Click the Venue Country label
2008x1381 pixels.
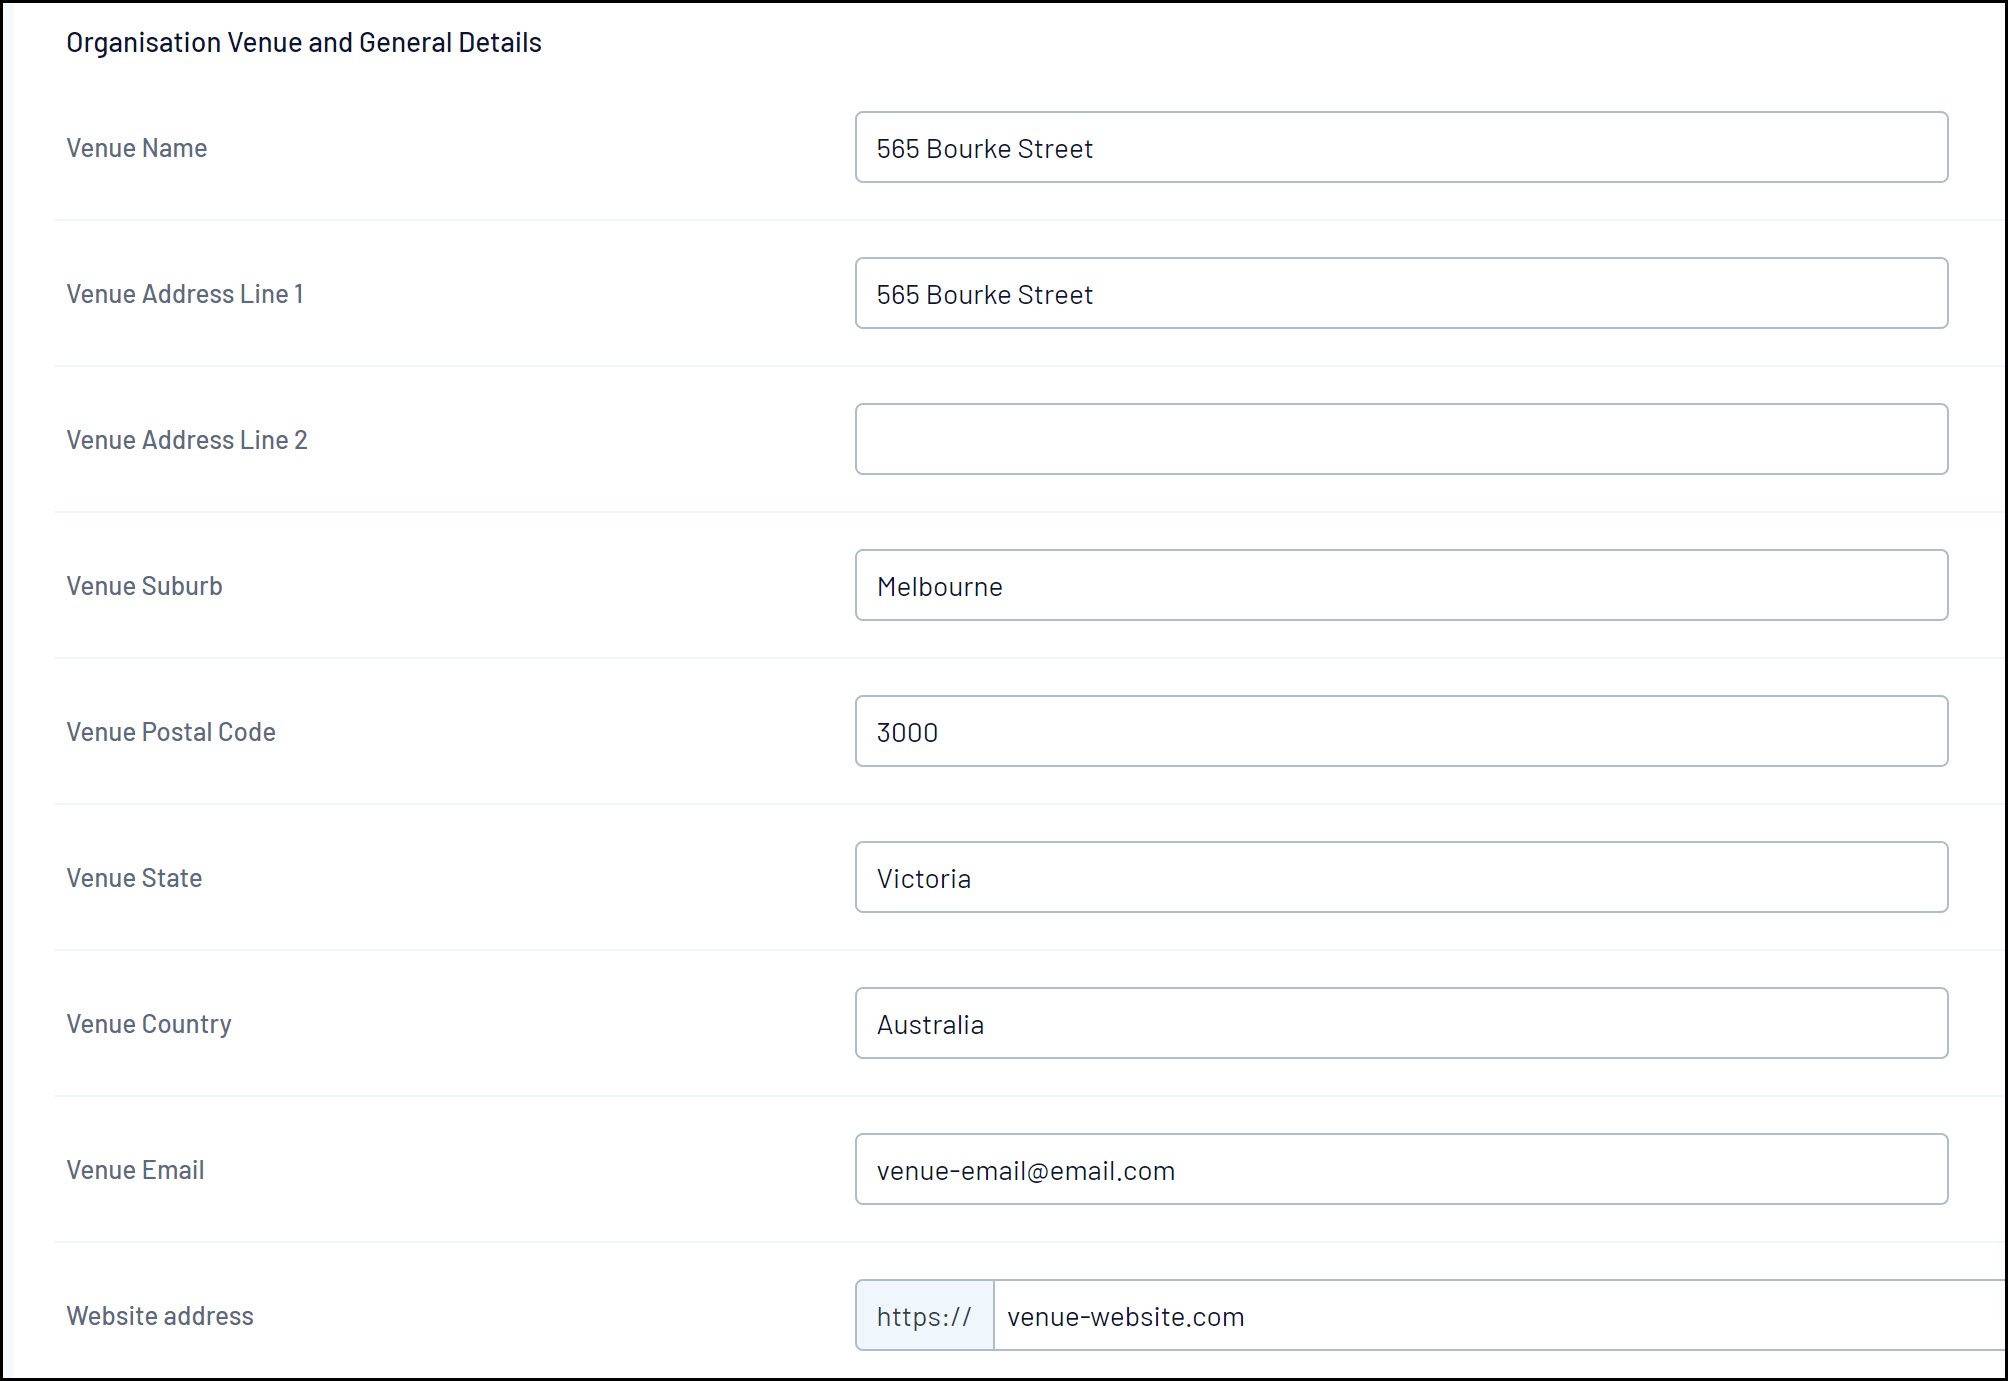click(x=149, y=1024)
